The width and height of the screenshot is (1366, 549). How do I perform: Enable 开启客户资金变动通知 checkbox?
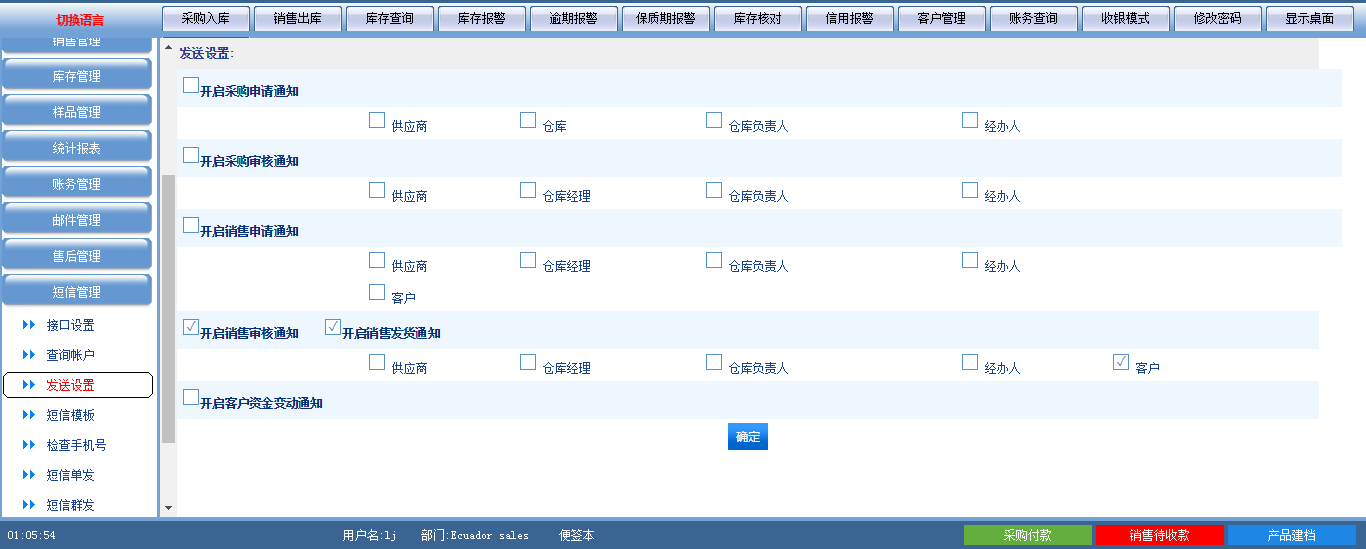point(191,397)
